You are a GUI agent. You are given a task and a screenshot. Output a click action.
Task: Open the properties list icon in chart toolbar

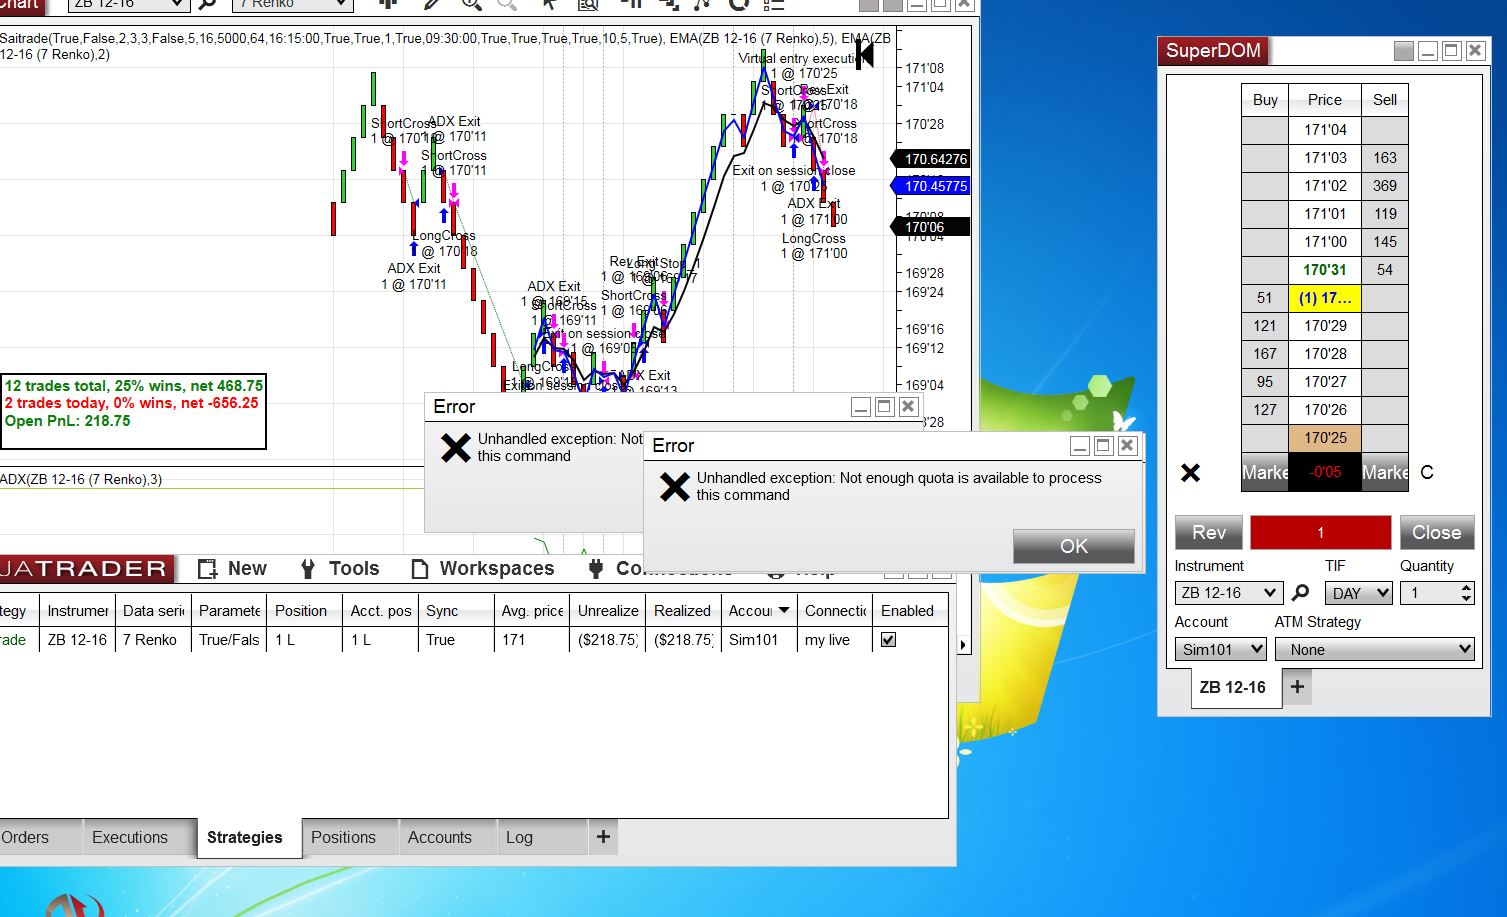[x=774, y=3]
